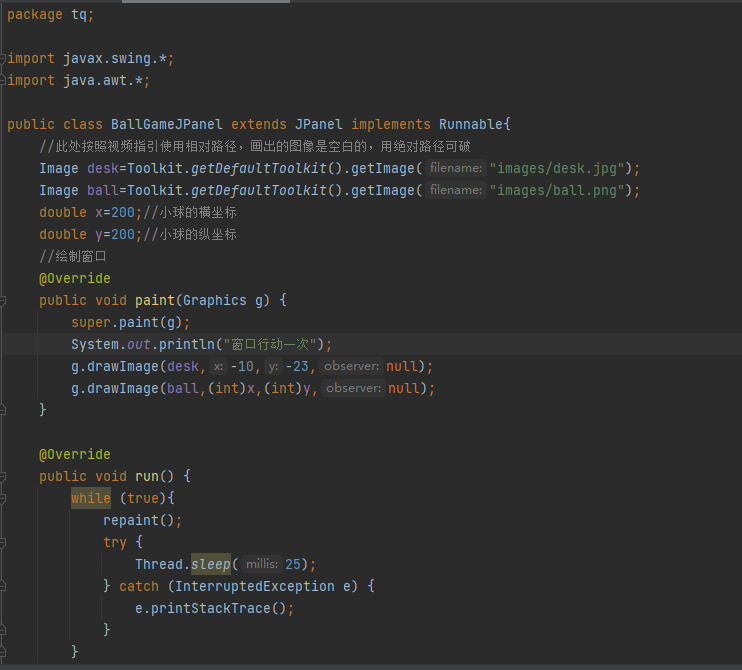This screenshot has height=670, width=742.
Task: Click the package keyword
Action: [x=35, y=15]
